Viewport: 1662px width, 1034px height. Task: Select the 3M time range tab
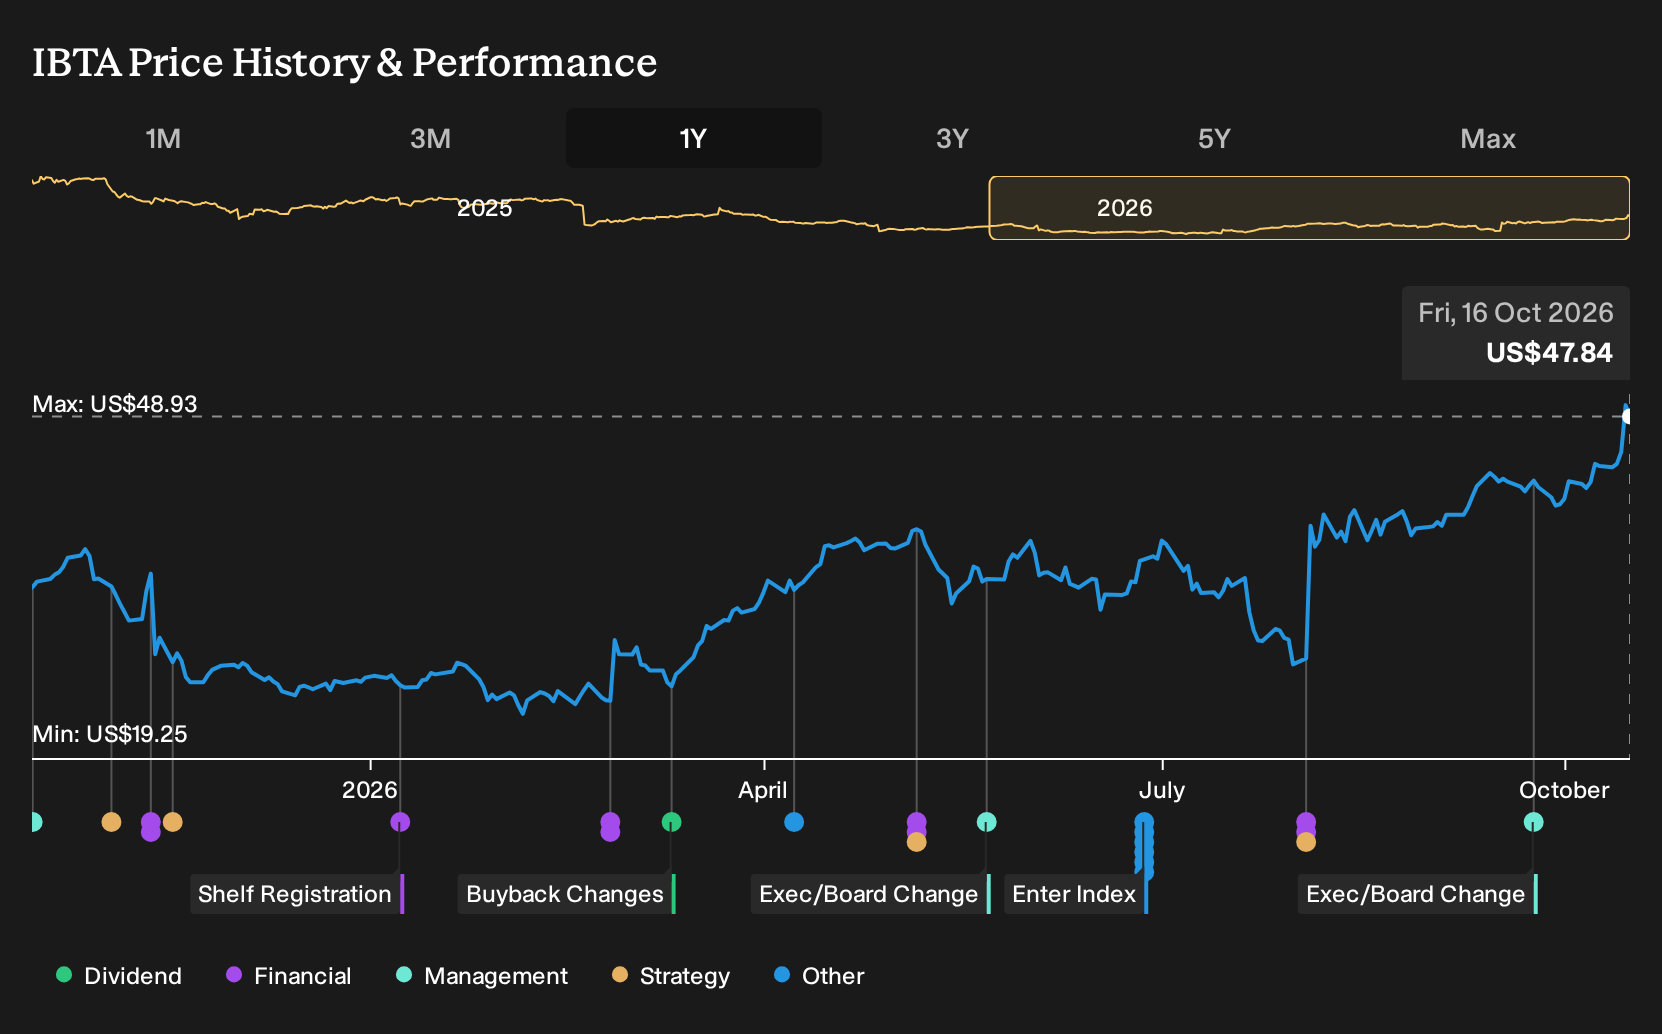[430, 138]
